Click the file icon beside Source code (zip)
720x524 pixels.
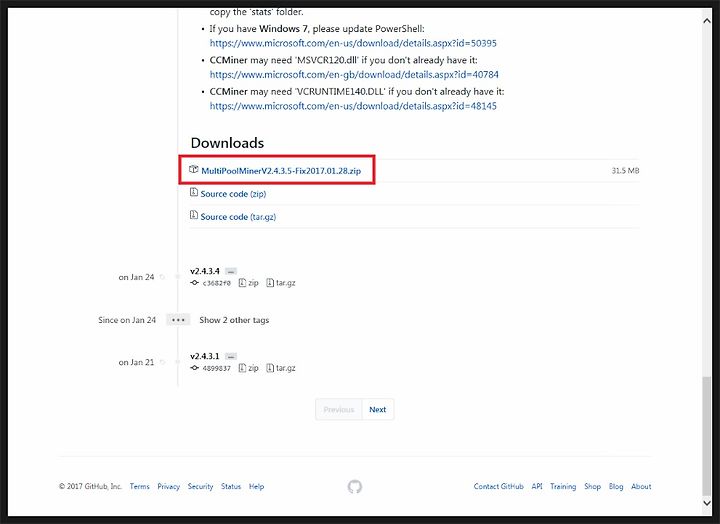[194, 192]
